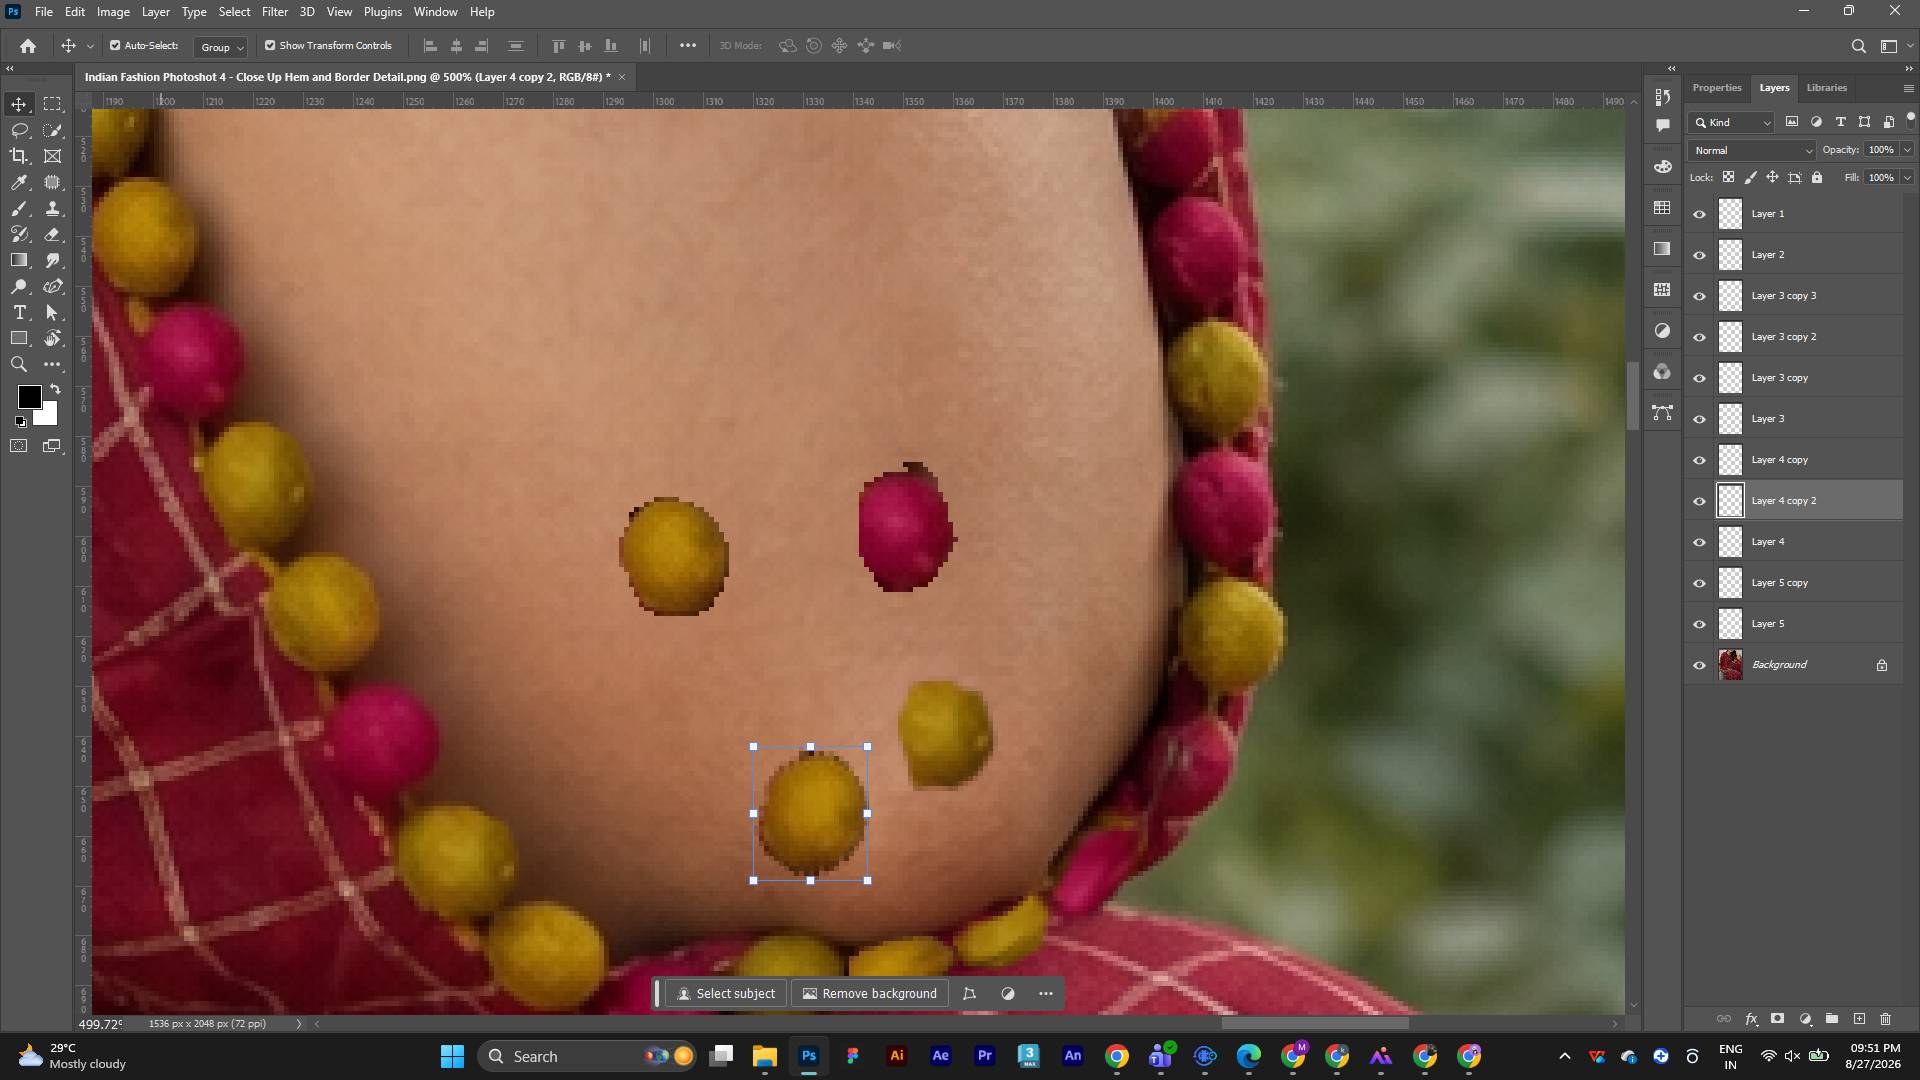The width and height of the screenshot is (1920, 1080).
Task: Select the Clone Stamp tool
Action: click(53, 208)
